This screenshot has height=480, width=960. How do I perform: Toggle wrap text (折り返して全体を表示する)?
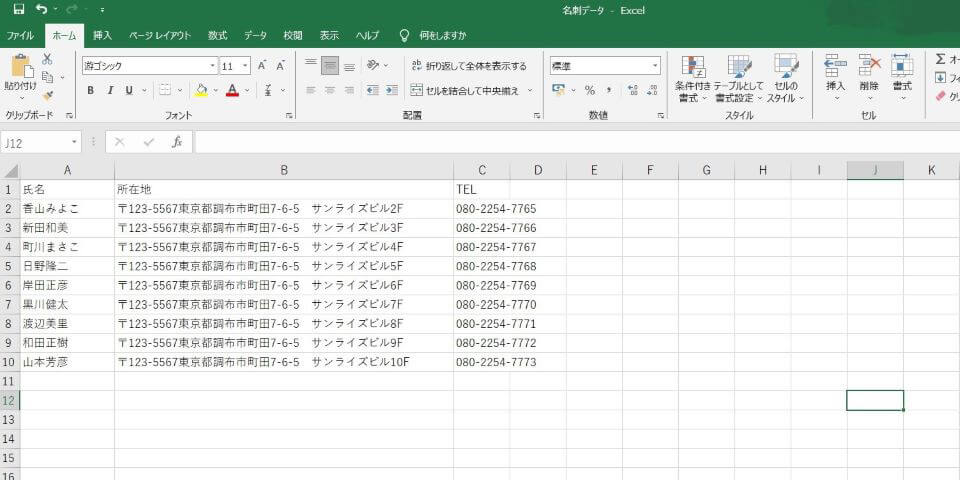tap(468, 65)
